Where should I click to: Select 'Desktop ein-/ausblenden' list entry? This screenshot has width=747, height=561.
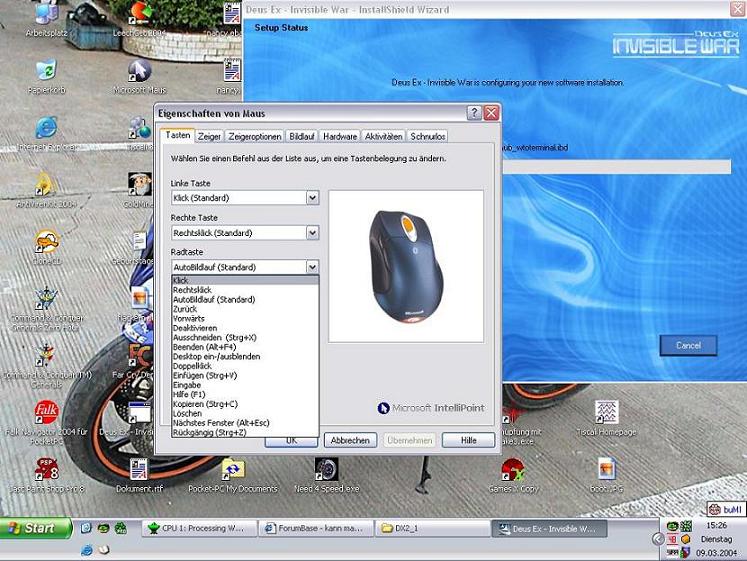(x=245, y=356)
